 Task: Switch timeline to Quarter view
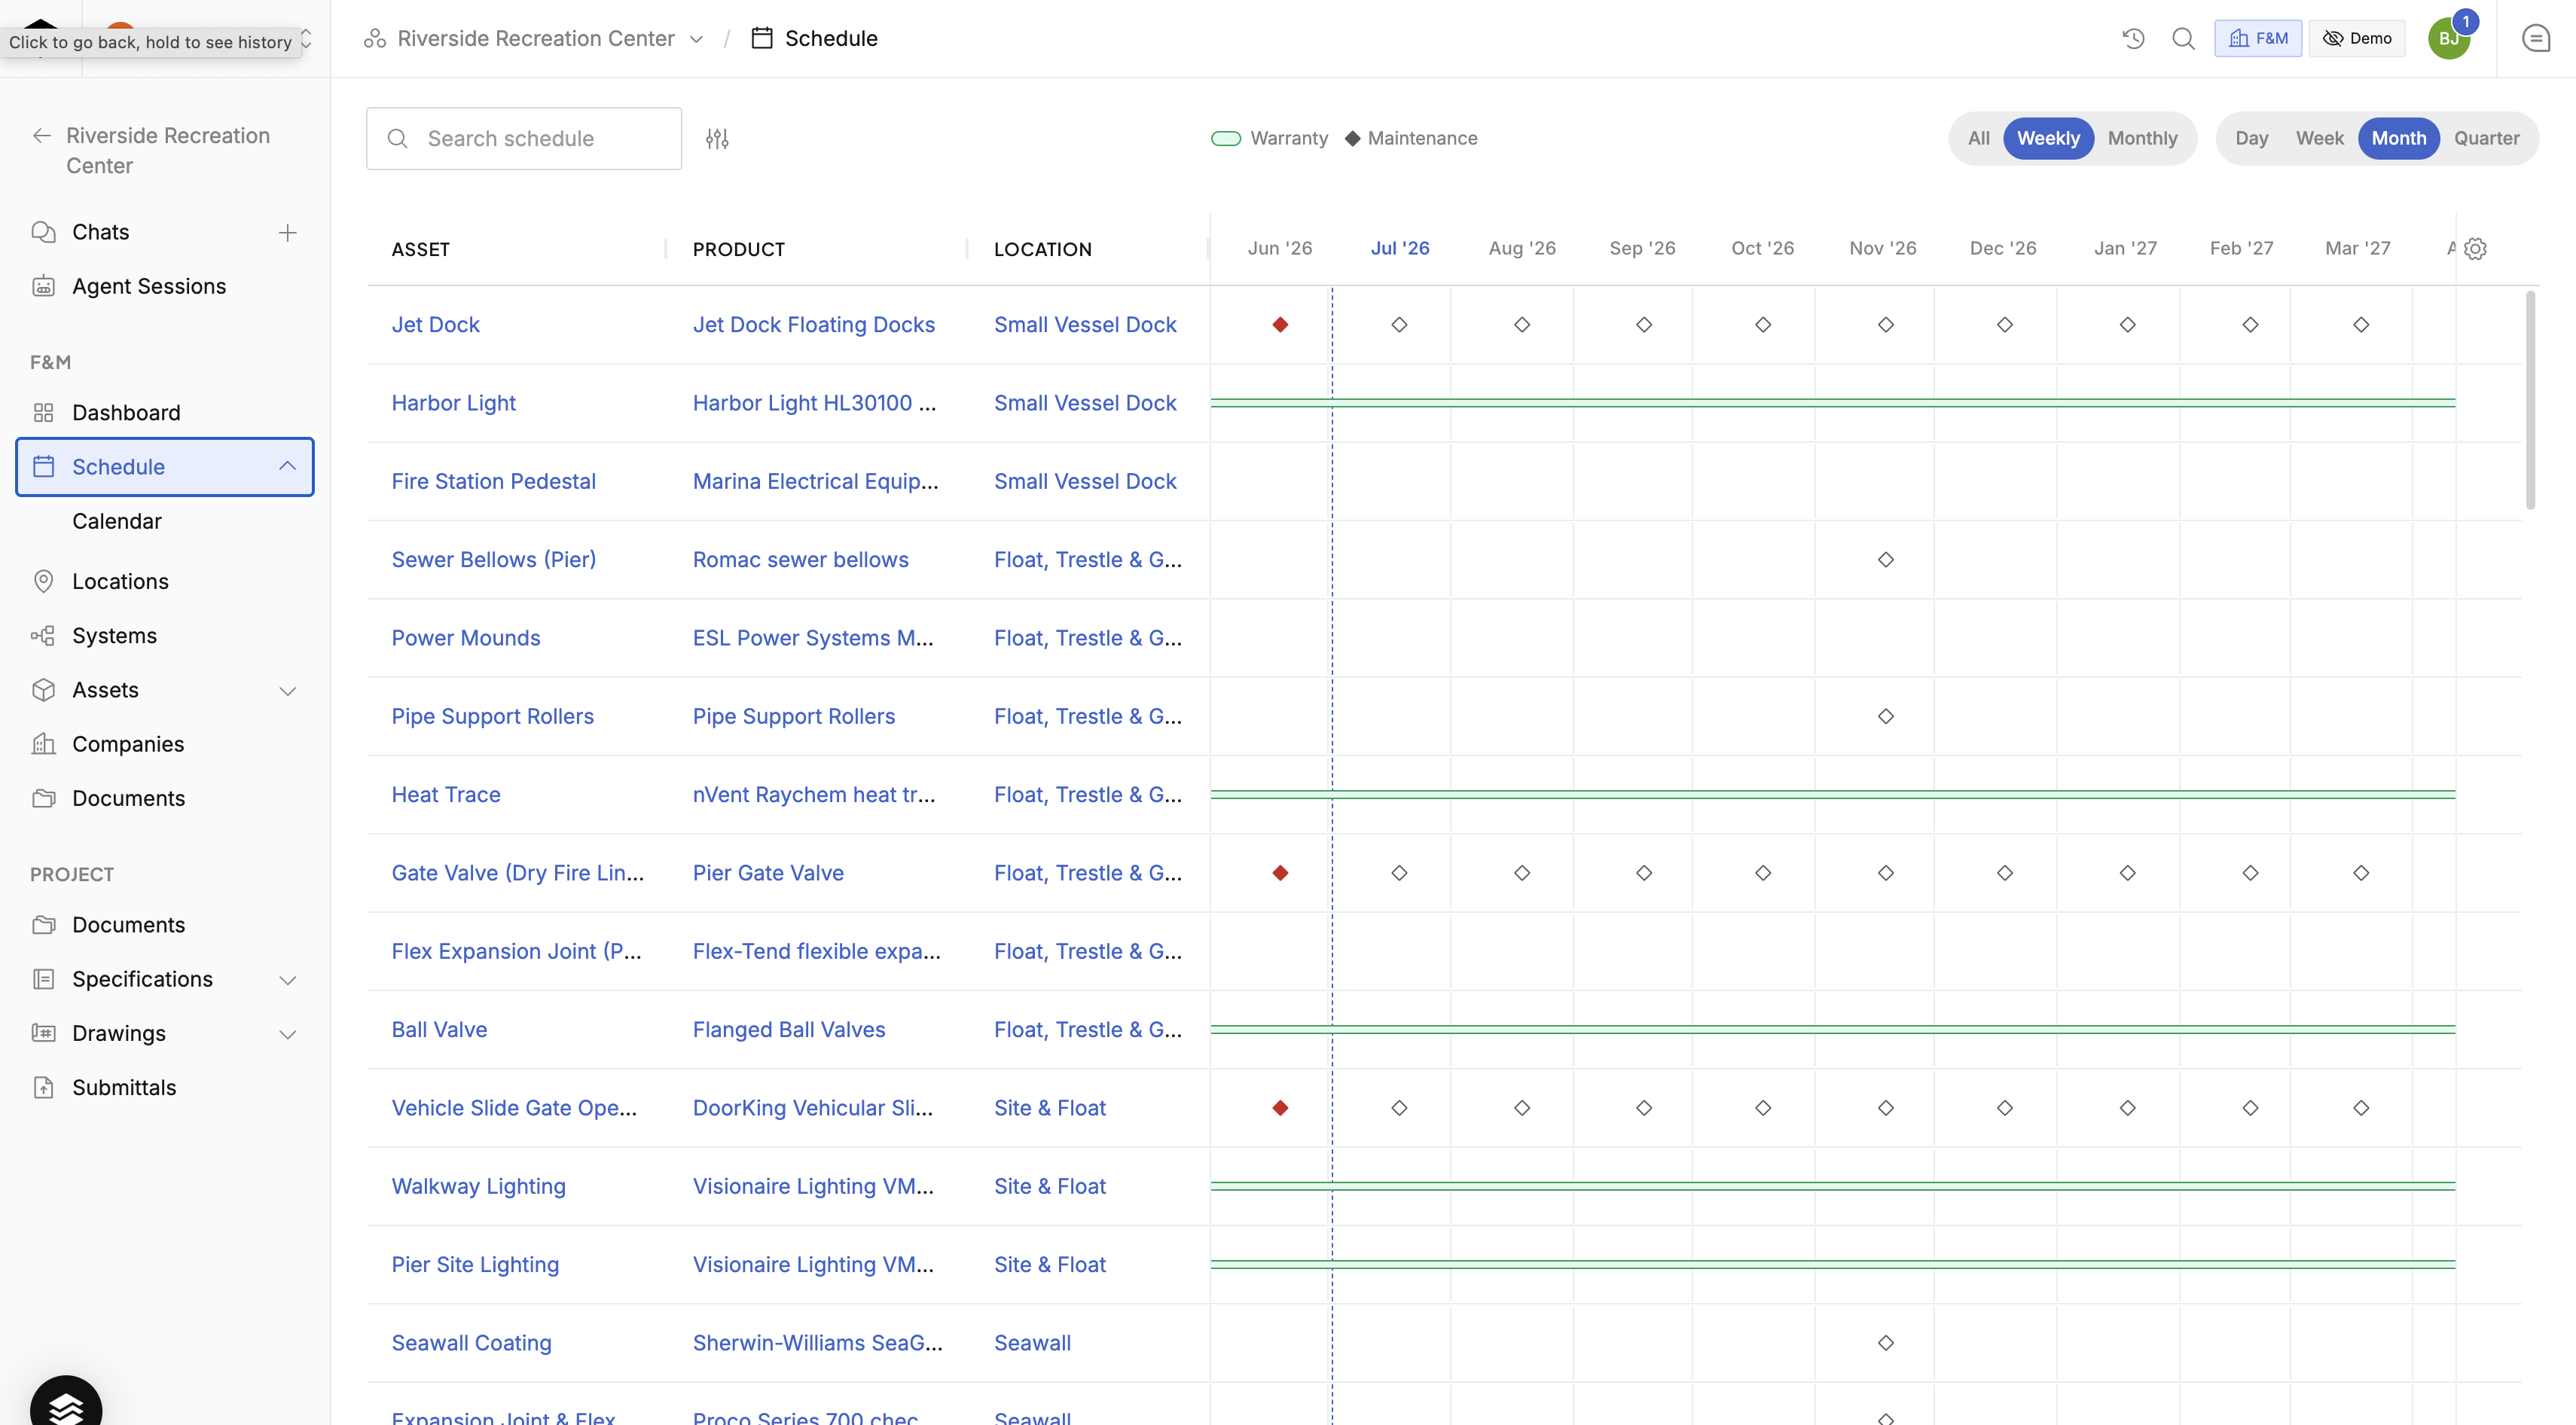click(2486, 139)
